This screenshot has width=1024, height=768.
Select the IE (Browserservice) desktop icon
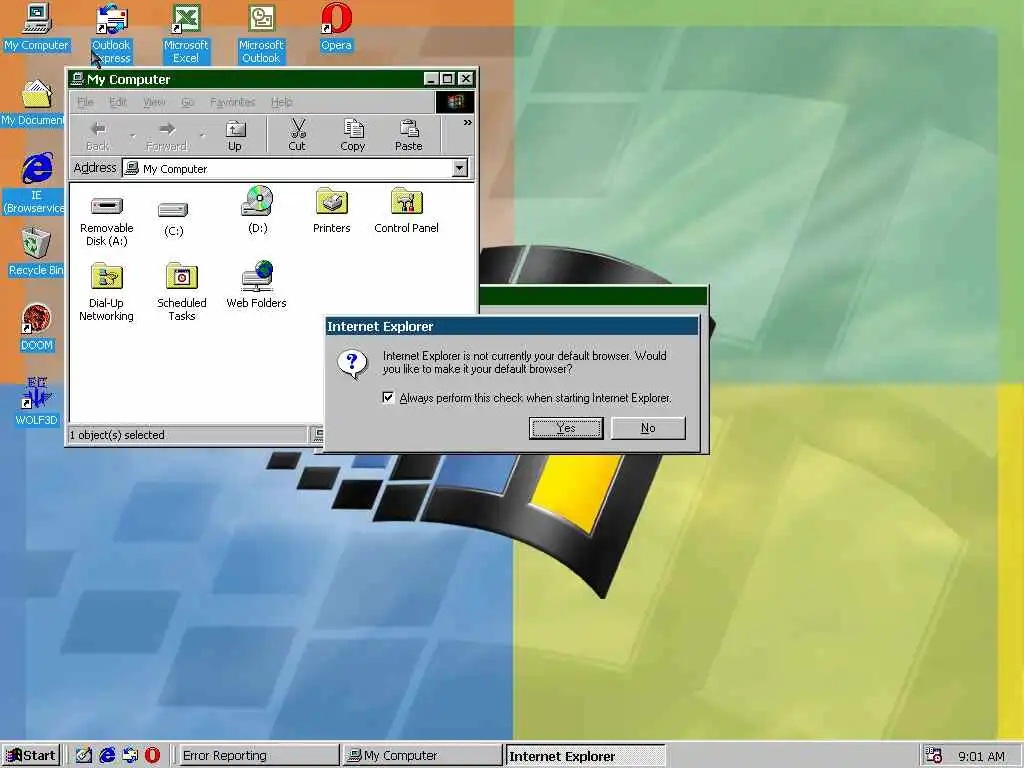35,183
